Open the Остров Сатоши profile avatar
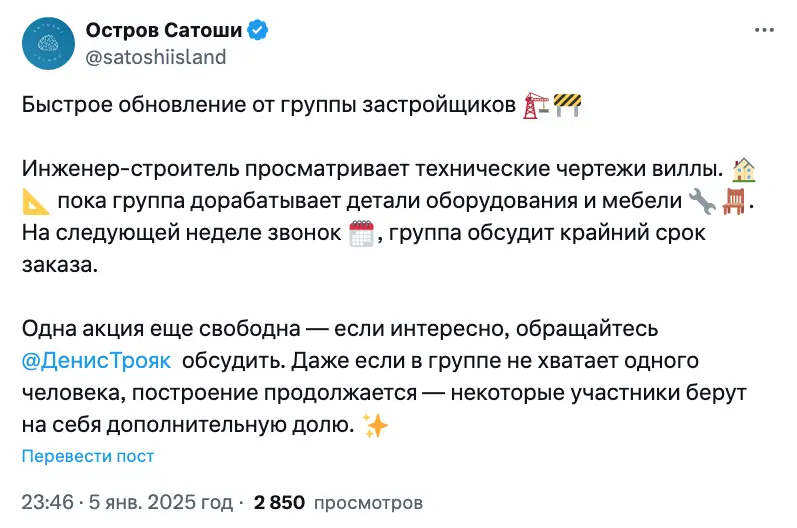Screen dimensions: 797x528 click(48, 43)
